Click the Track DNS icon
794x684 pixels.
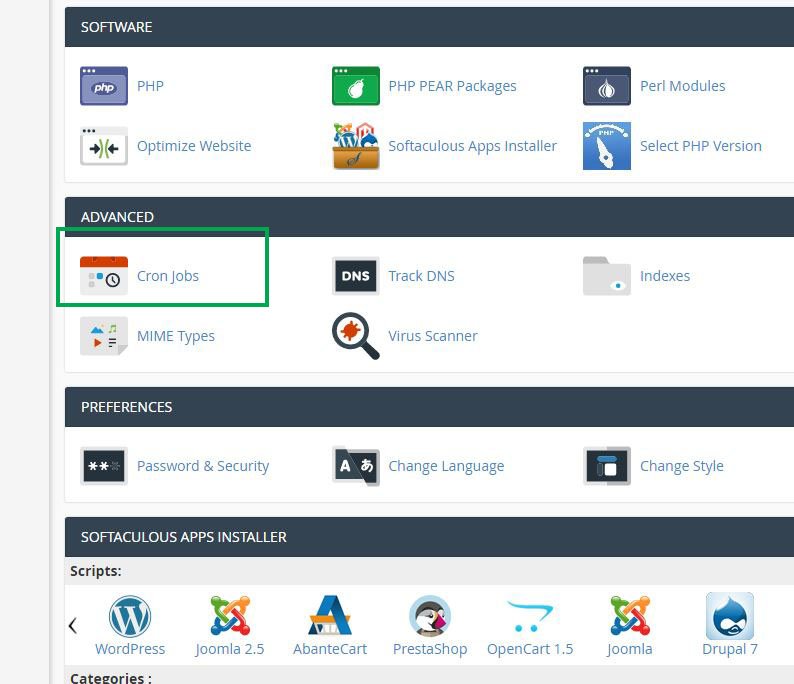click(x=356, y=276)
